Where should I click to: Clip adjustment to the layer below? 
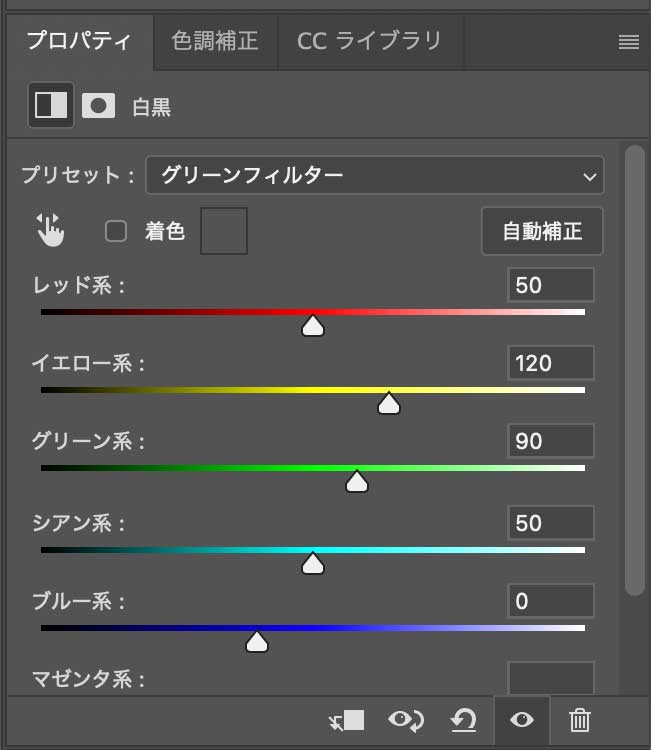[x=347, y=720]
